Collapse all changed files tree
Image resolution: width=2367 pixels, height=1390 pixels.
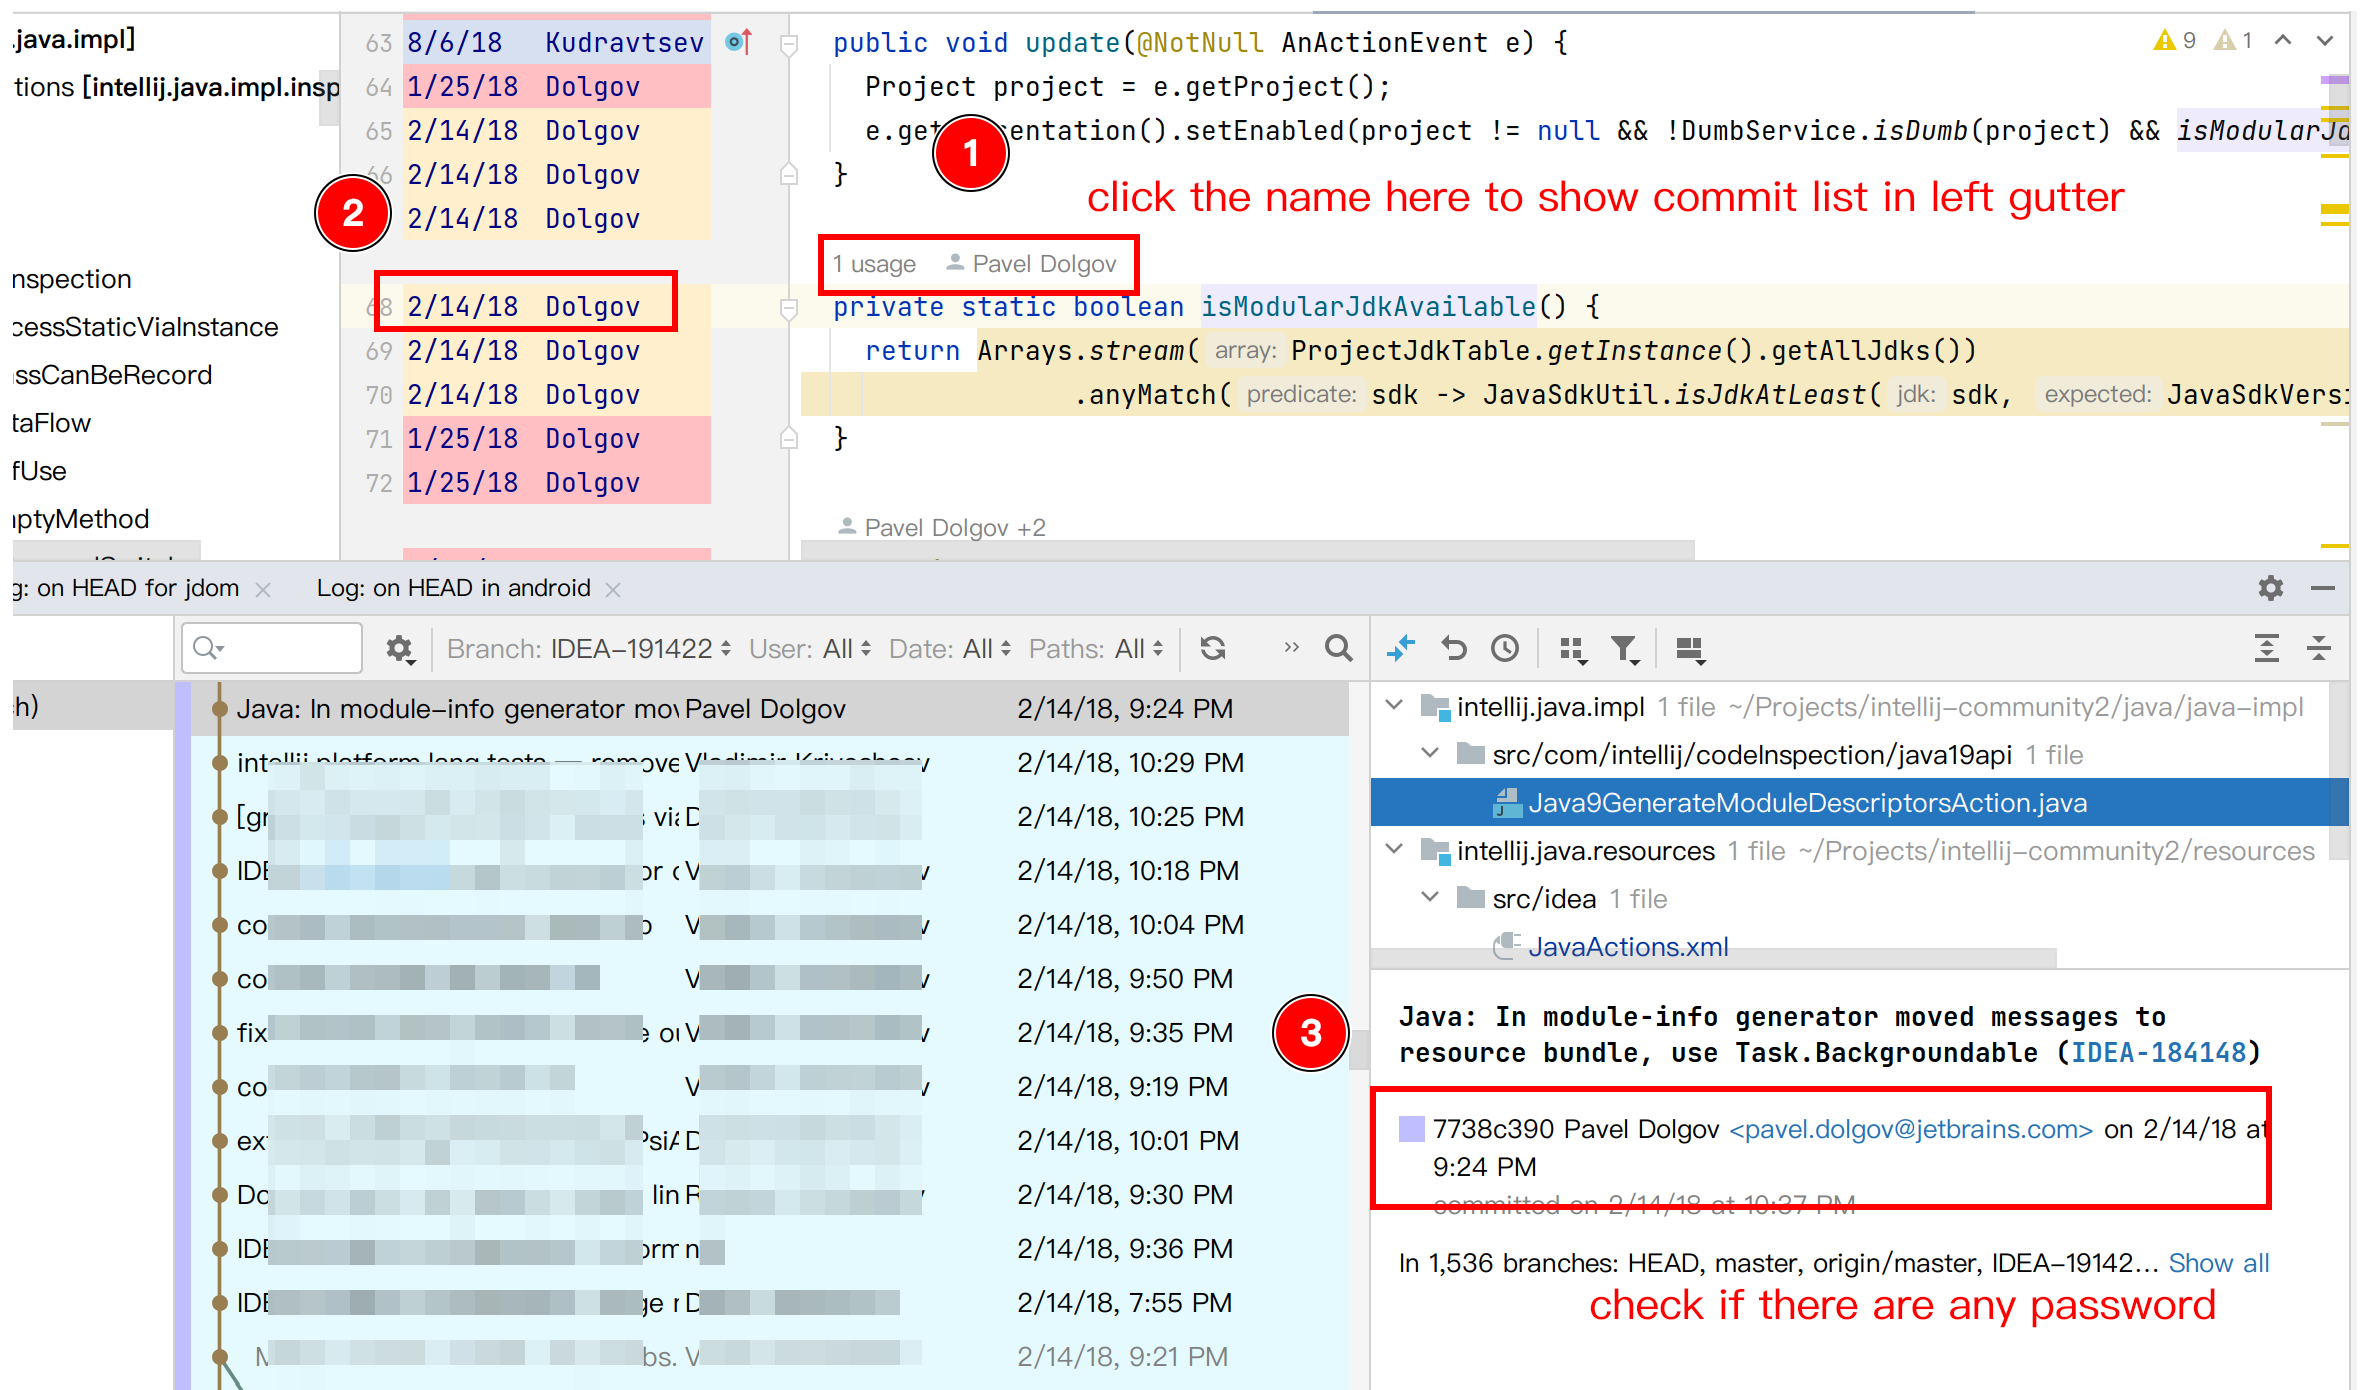click(2319, 649)
